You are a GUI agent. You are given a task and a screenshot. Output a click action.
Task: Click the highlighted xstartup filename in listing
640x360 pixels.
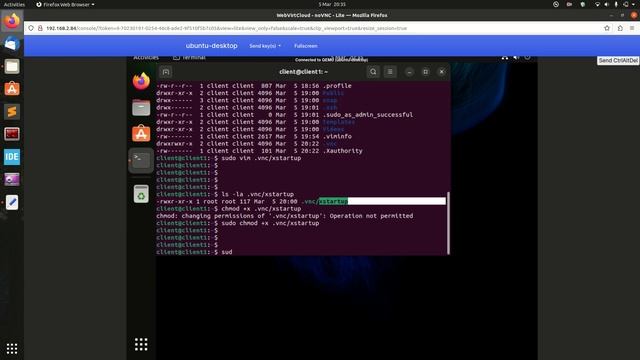(333, 201)
